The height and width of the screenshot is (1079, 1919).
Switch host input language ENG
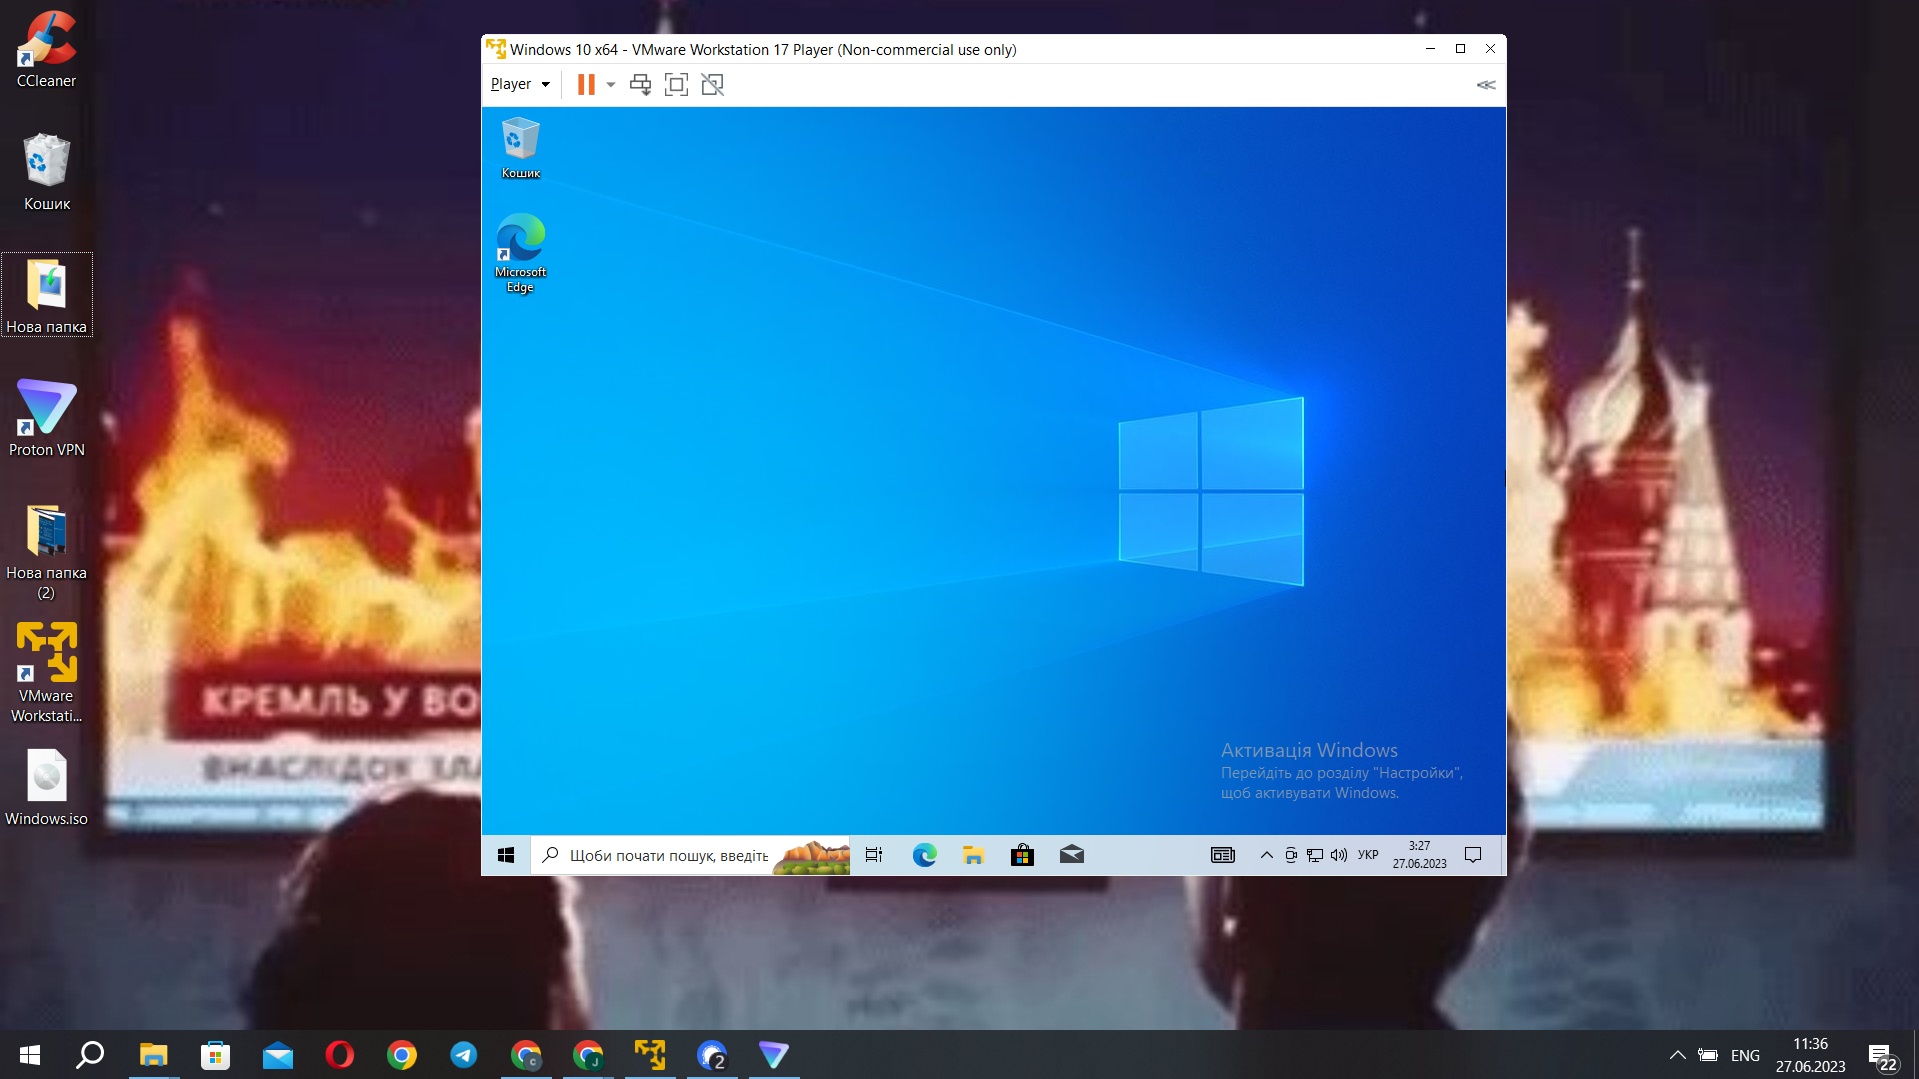1745,1055
